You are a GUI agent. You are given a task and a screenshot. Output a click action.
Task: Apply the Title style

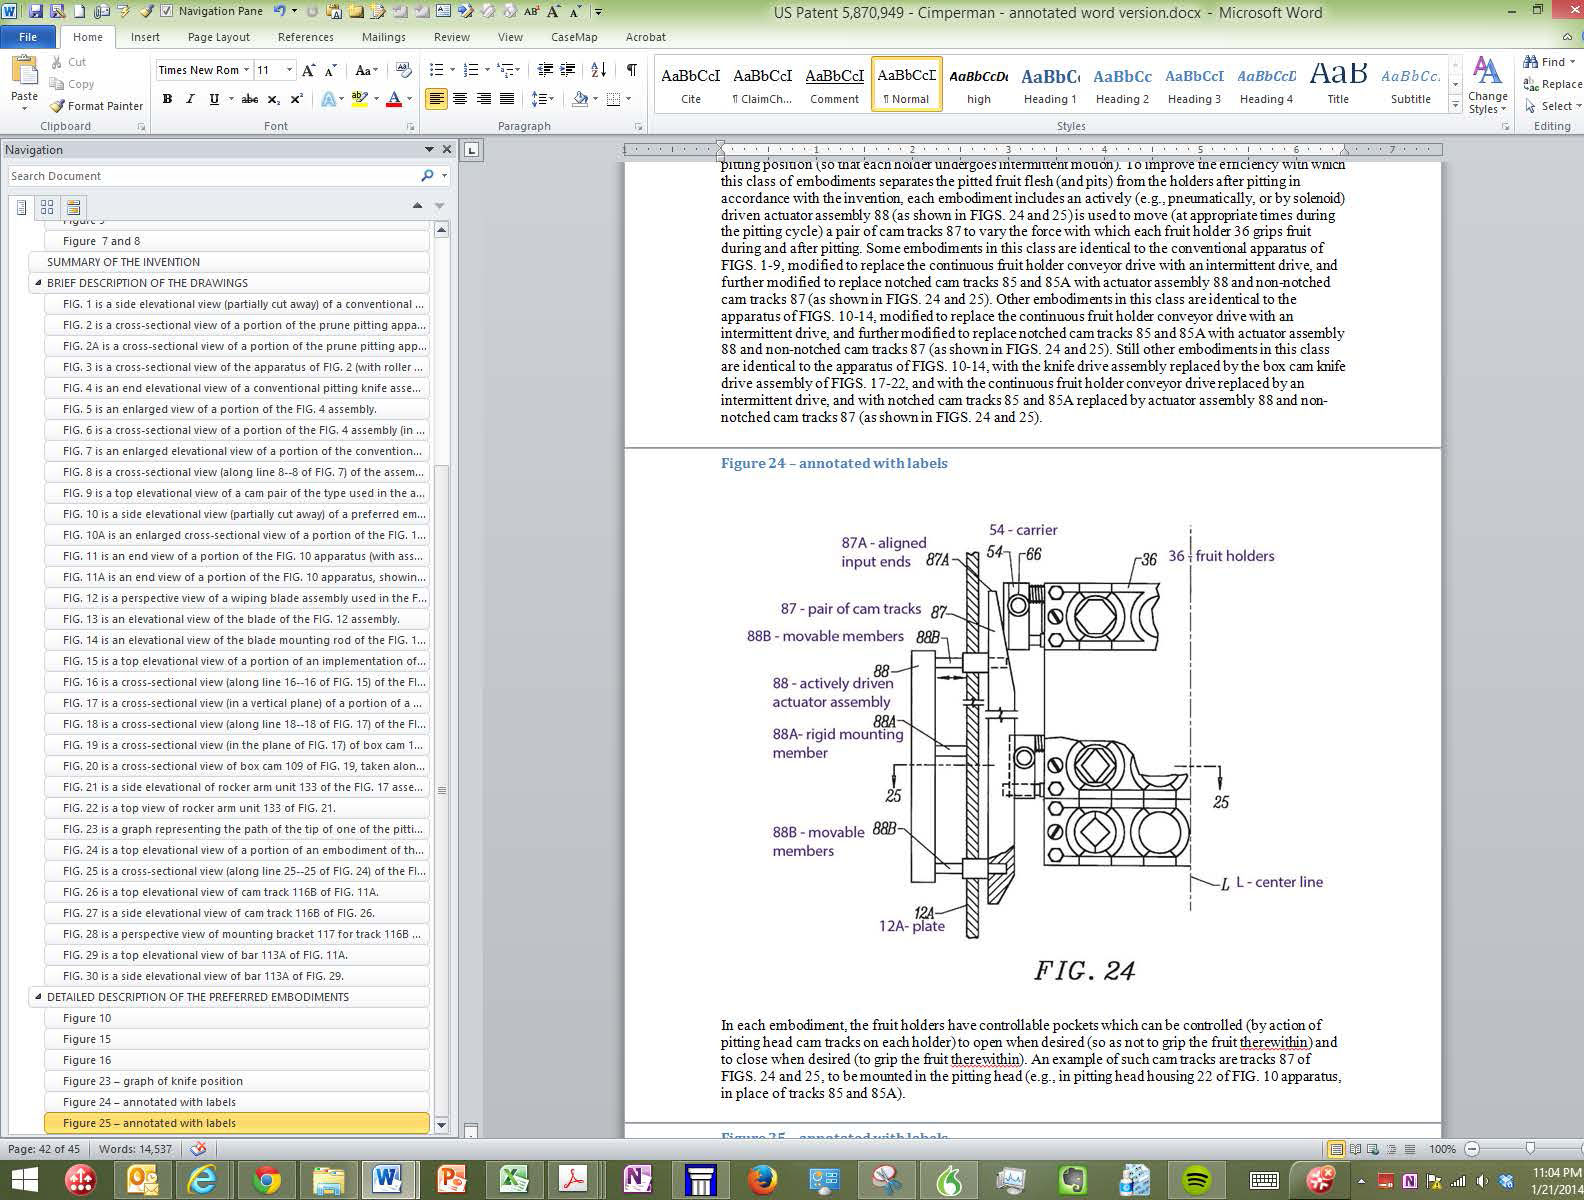point(1338,85)
